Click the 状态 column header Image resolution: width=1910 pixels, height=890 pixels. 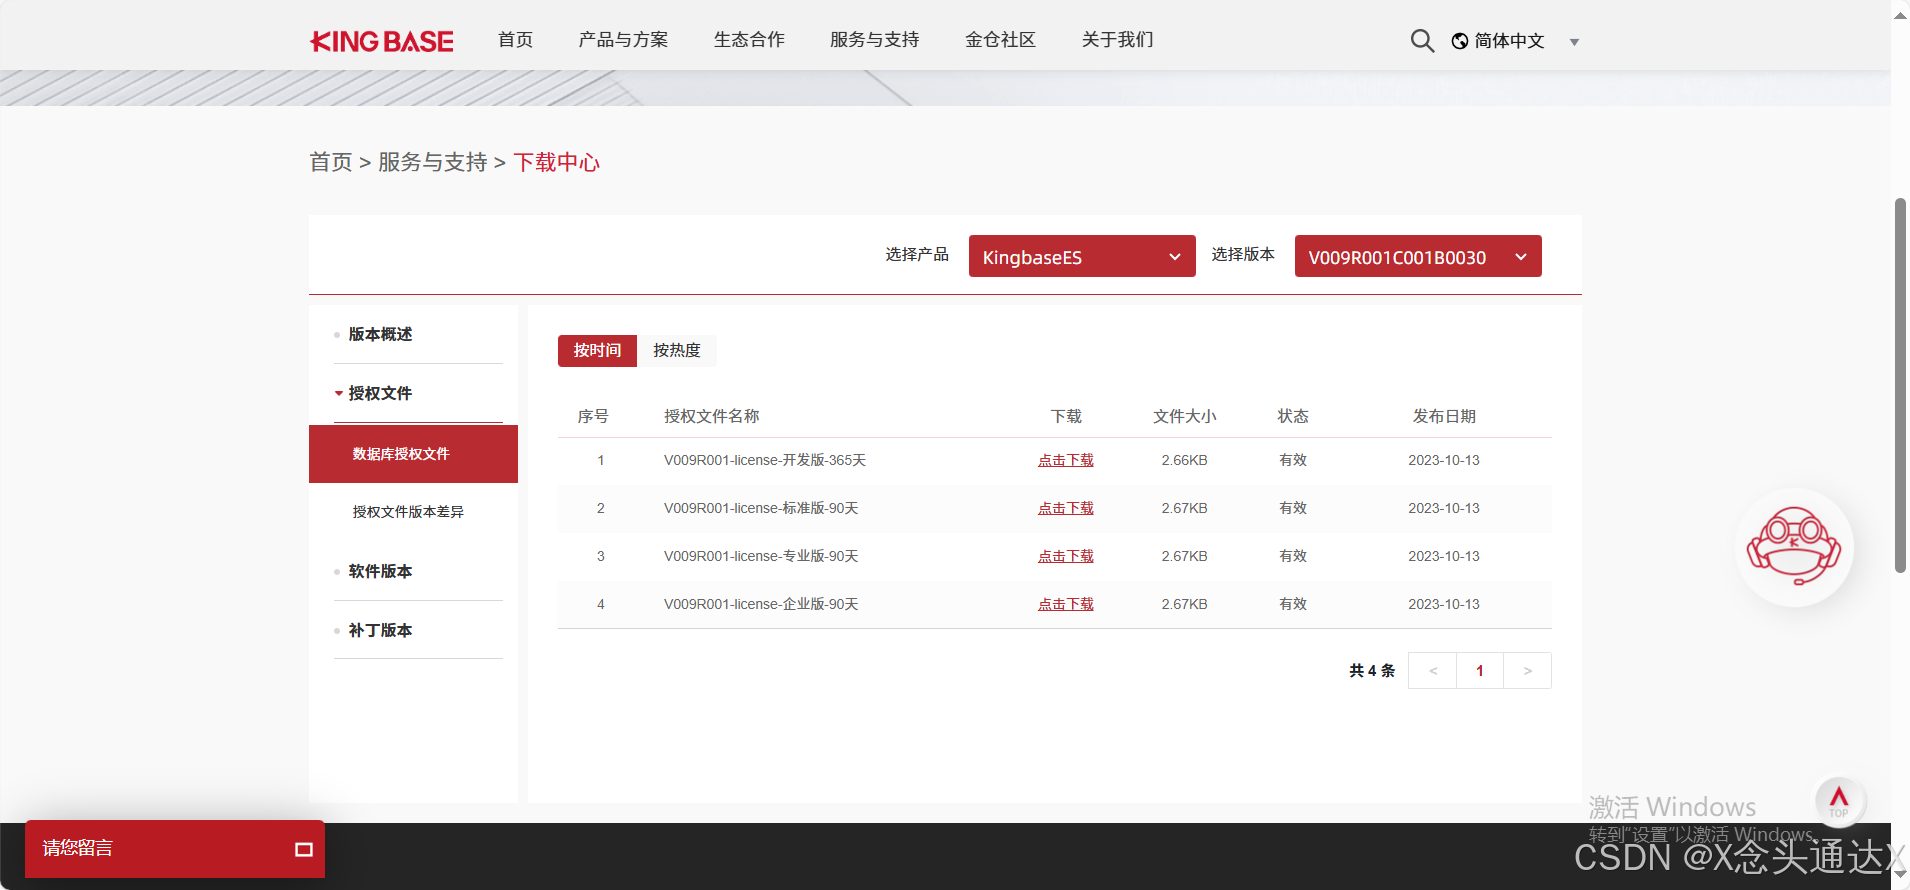[x=1293, y=416]
